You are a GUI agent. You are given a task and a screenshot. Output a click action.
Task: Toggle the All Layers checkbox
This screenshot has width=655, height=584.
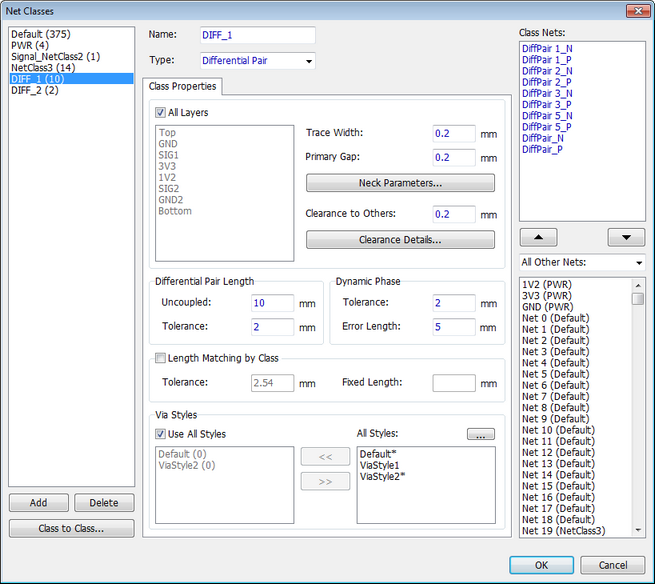click(160, 112)
